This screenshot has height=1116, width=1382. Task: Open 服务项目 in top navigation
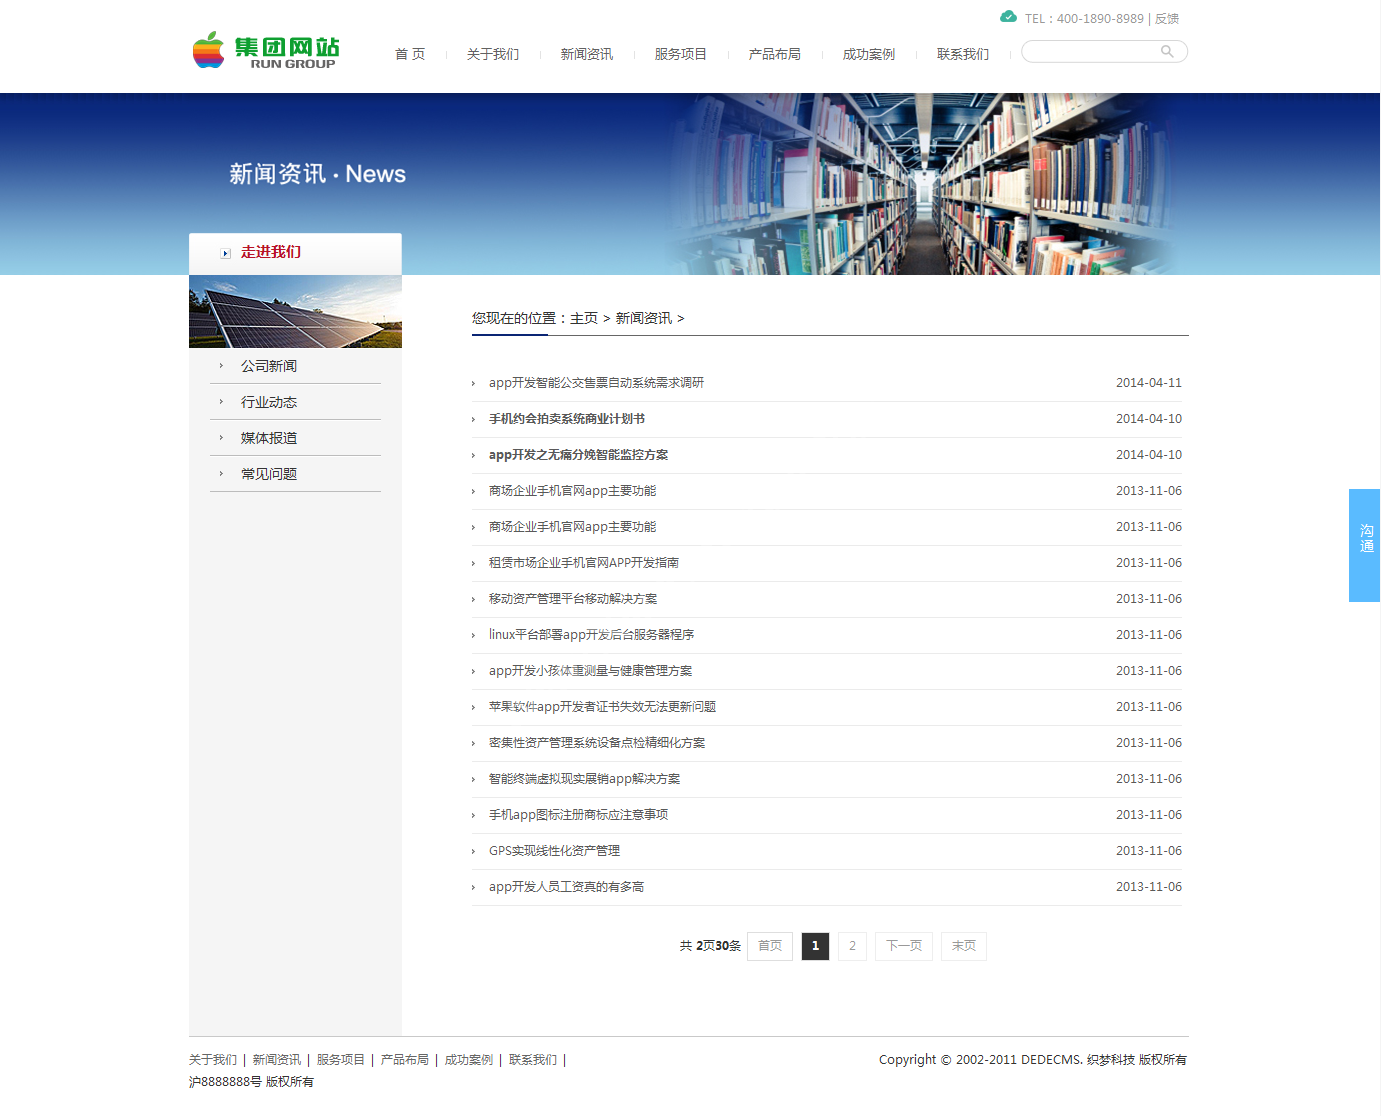[680, 55]
